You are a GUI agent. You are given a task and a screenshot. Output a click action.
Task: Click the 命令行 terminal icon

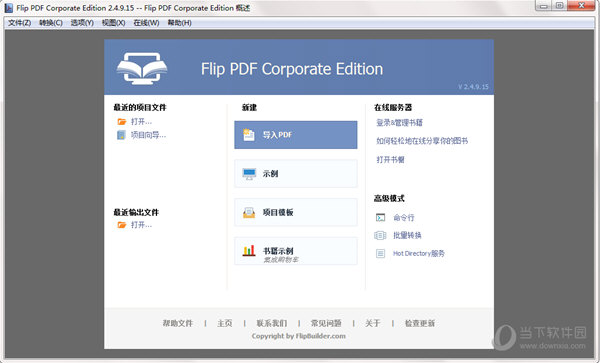380,218
